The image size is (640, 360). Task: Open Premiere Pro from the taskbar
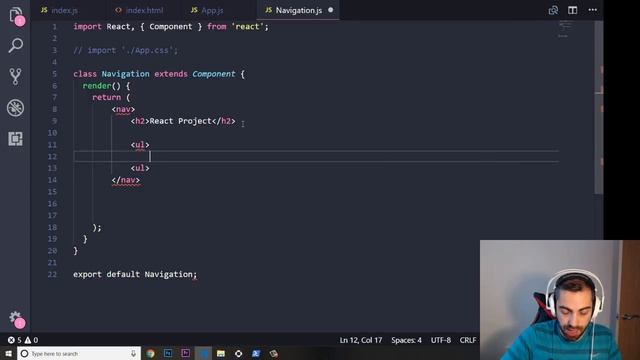click(x=185, y=353)
